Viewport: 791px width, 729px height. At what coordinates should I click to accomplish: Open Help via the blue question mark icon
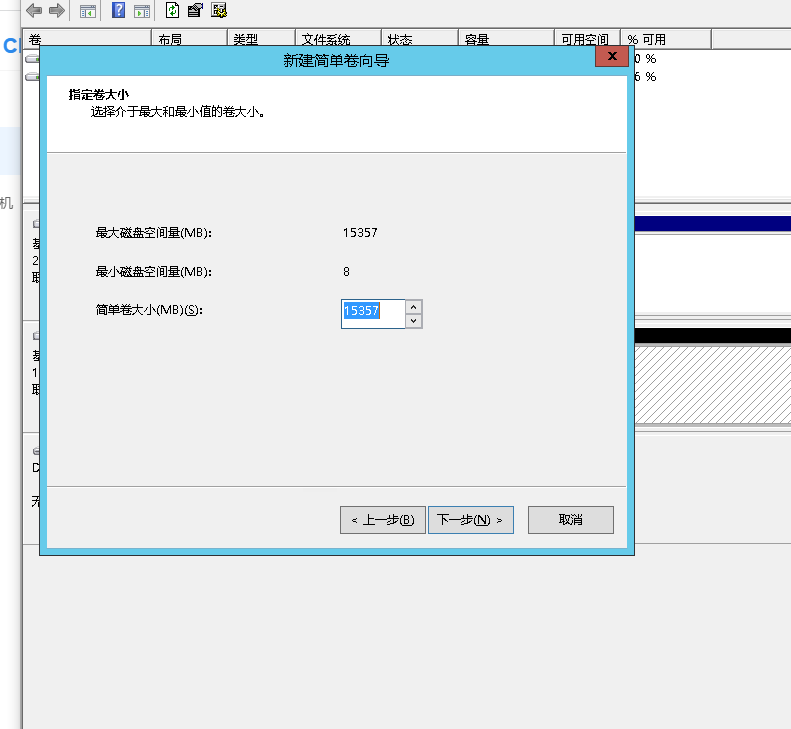point(118,11)
